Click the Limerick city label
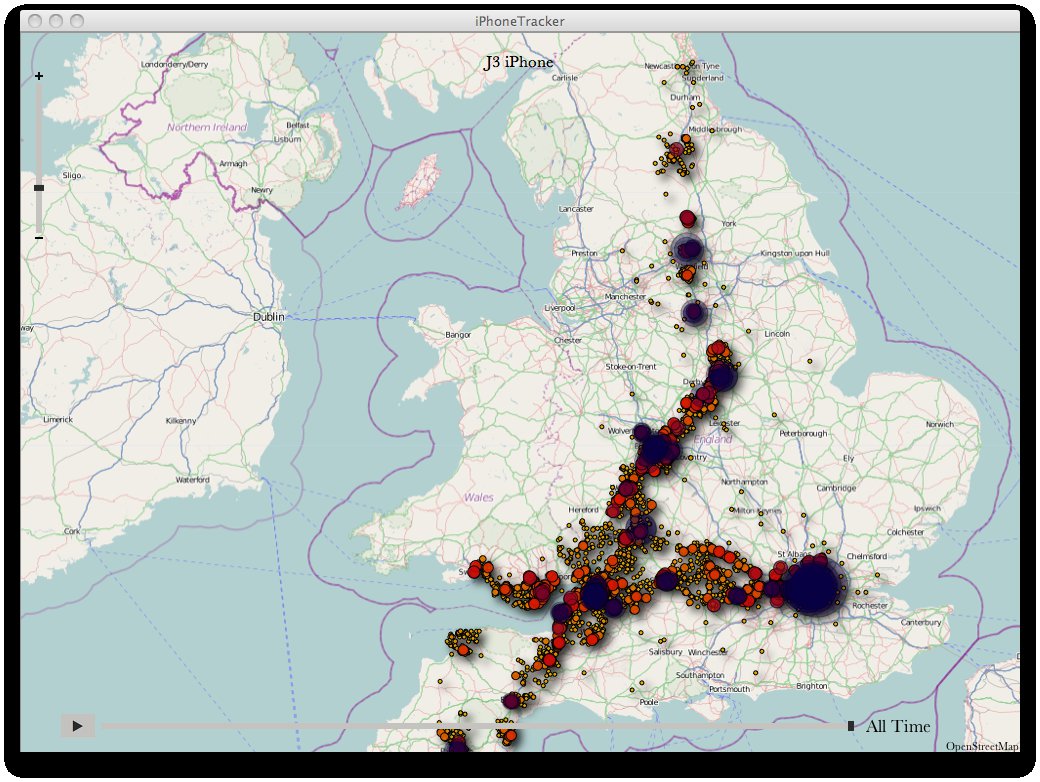This screenshot has height=782, width=1040. click(58, 419)
